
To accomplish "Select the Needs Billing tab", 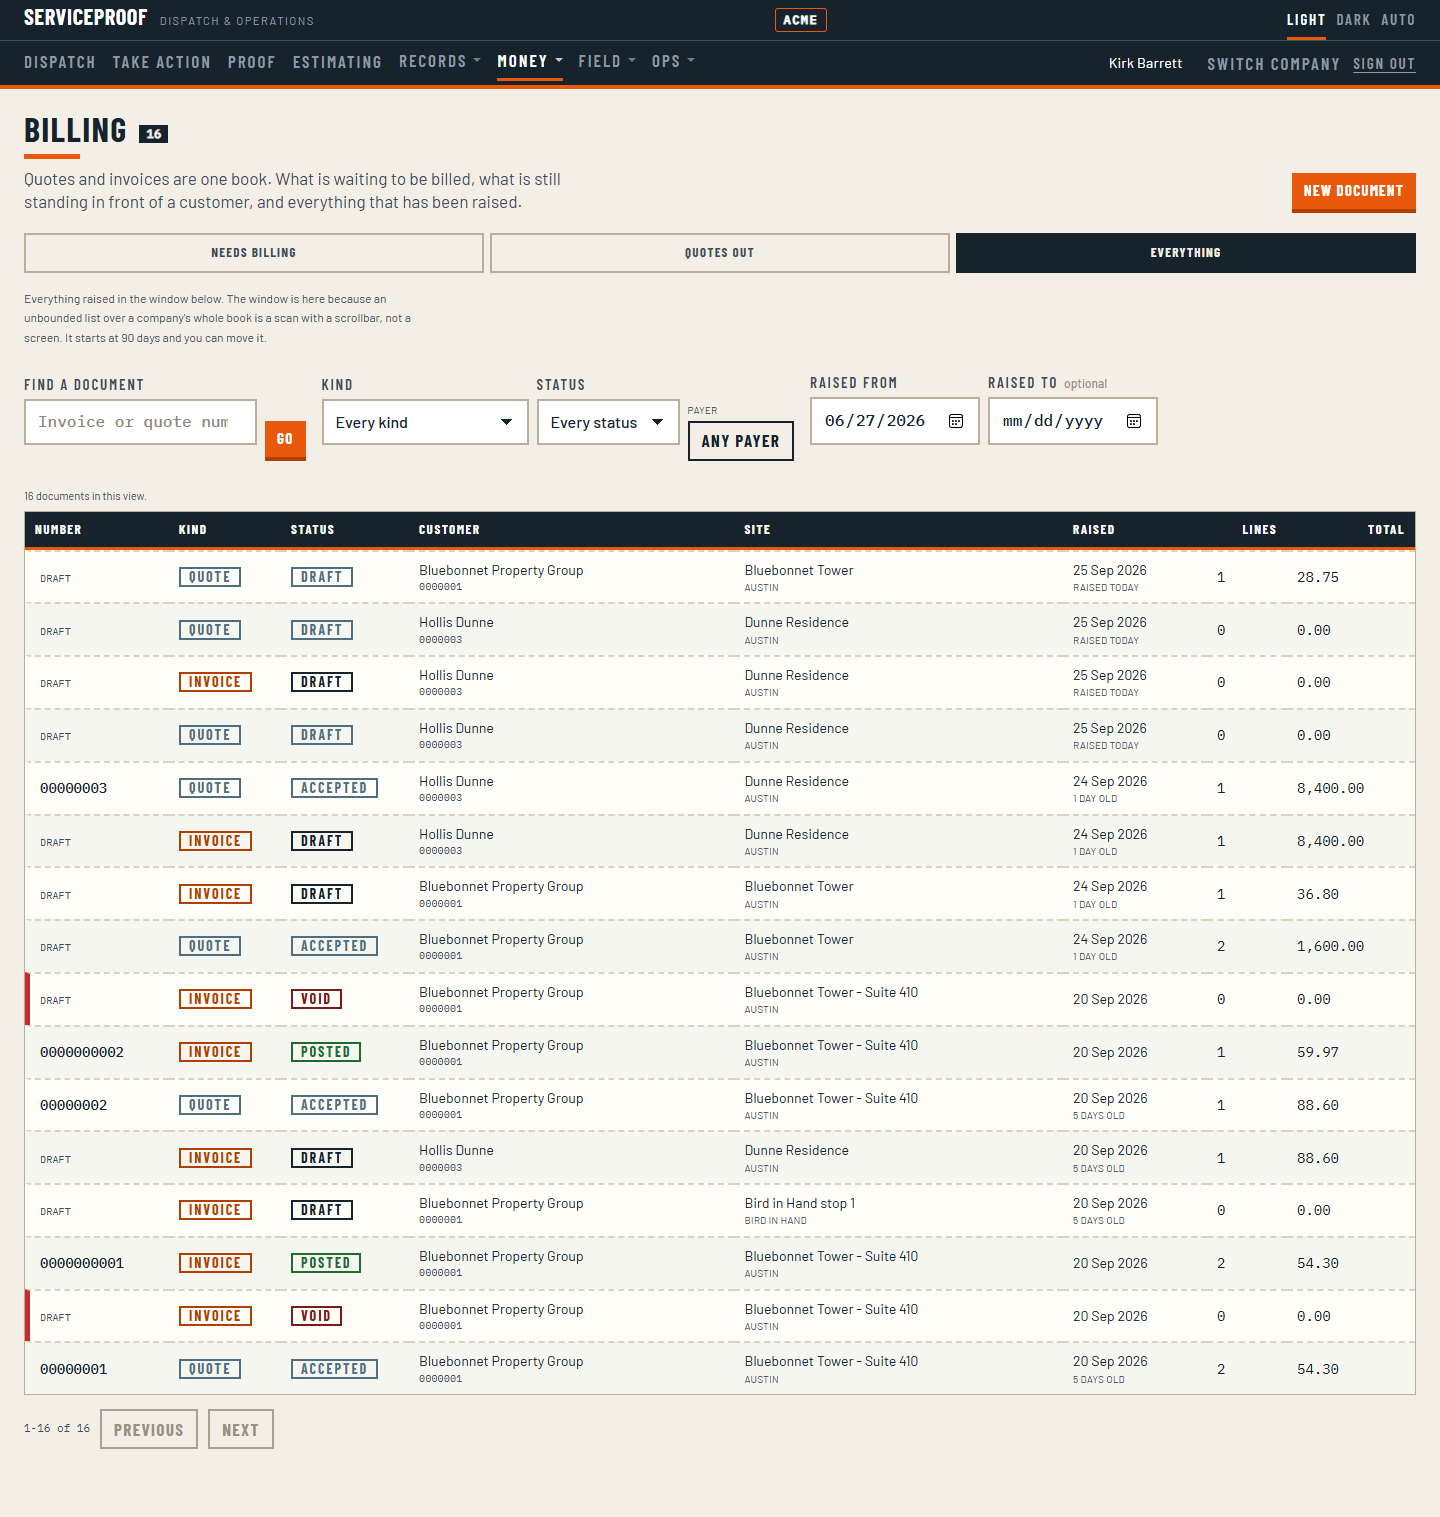I will click(254, 253).
